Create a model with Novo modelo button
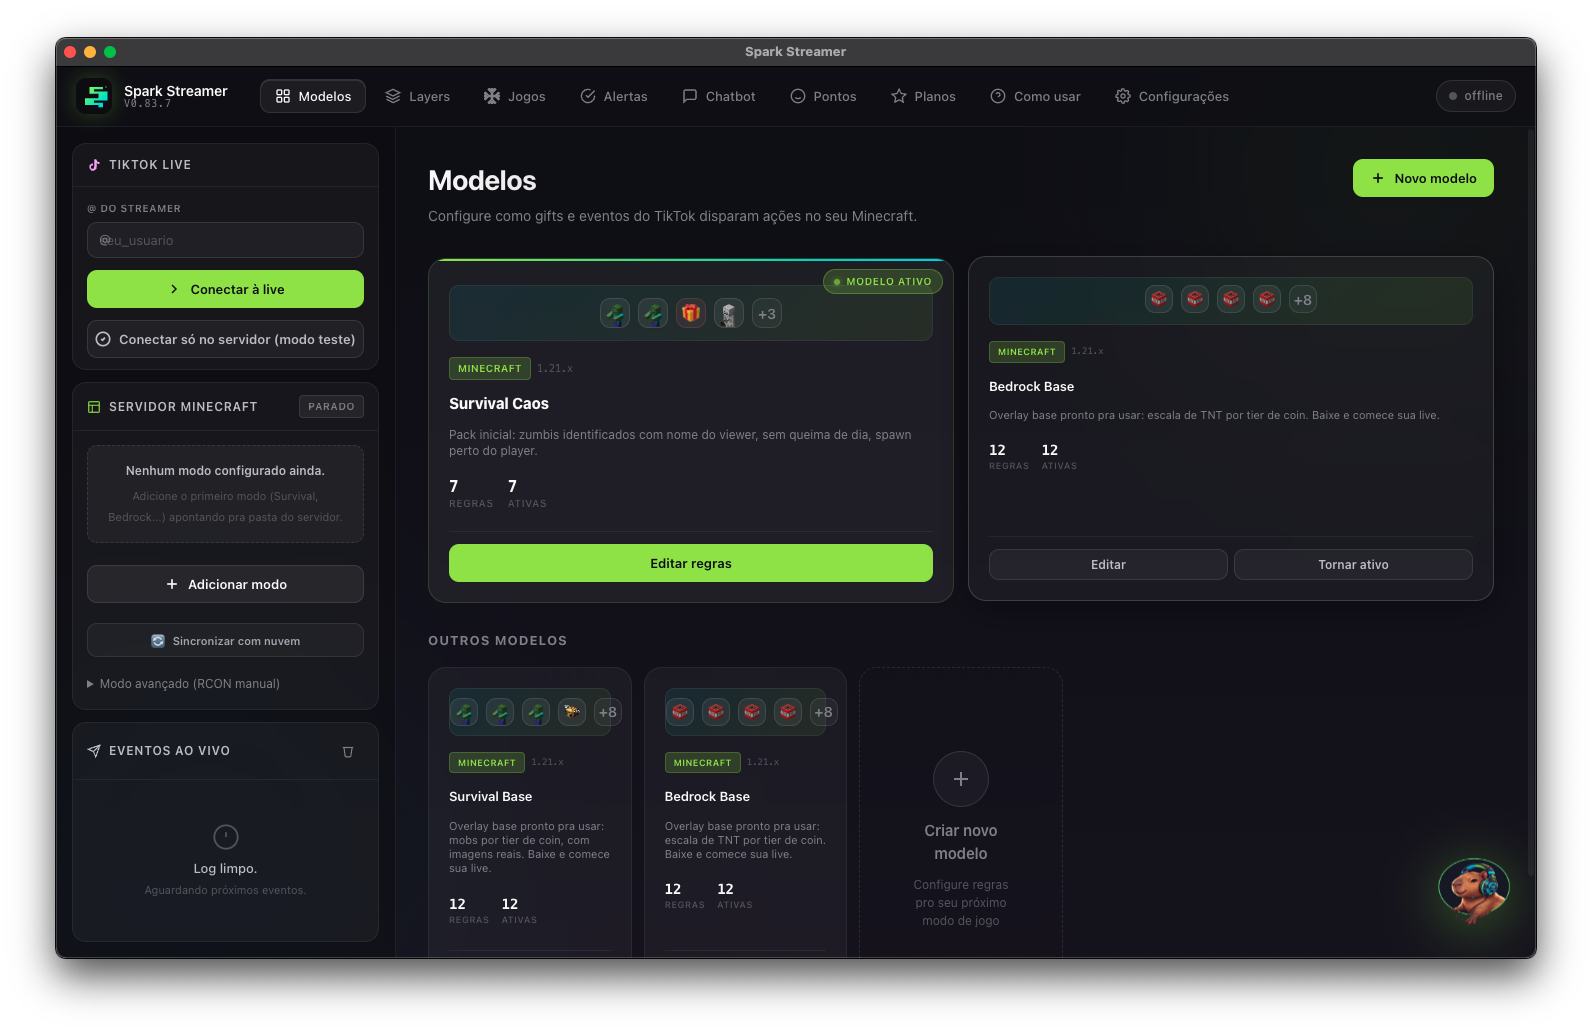 [x=1423, y=178]
